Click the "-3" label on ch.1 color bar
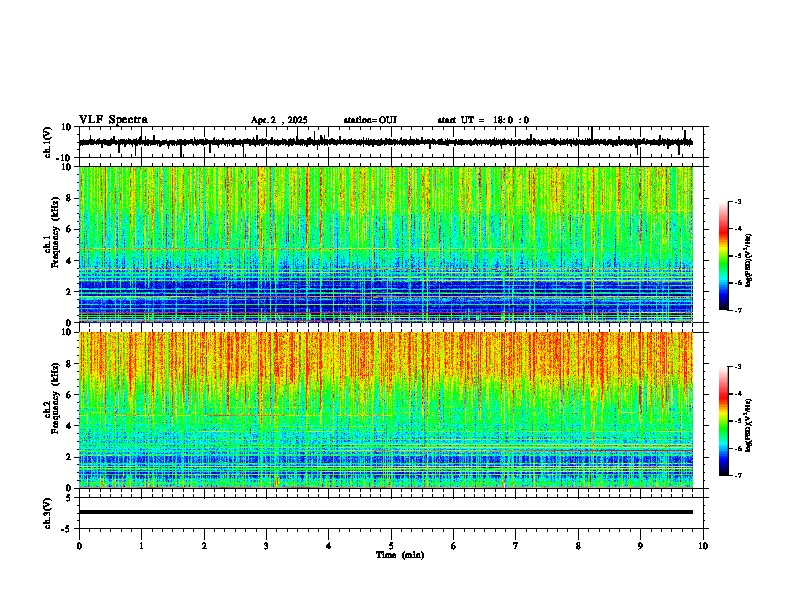The image size is (792, 612). tap(737, 202)
